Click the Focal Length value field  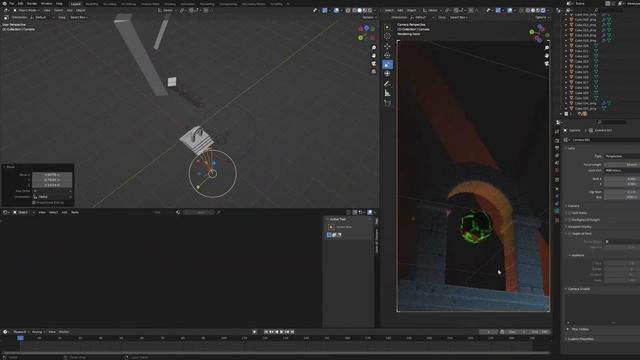(622, 164)
